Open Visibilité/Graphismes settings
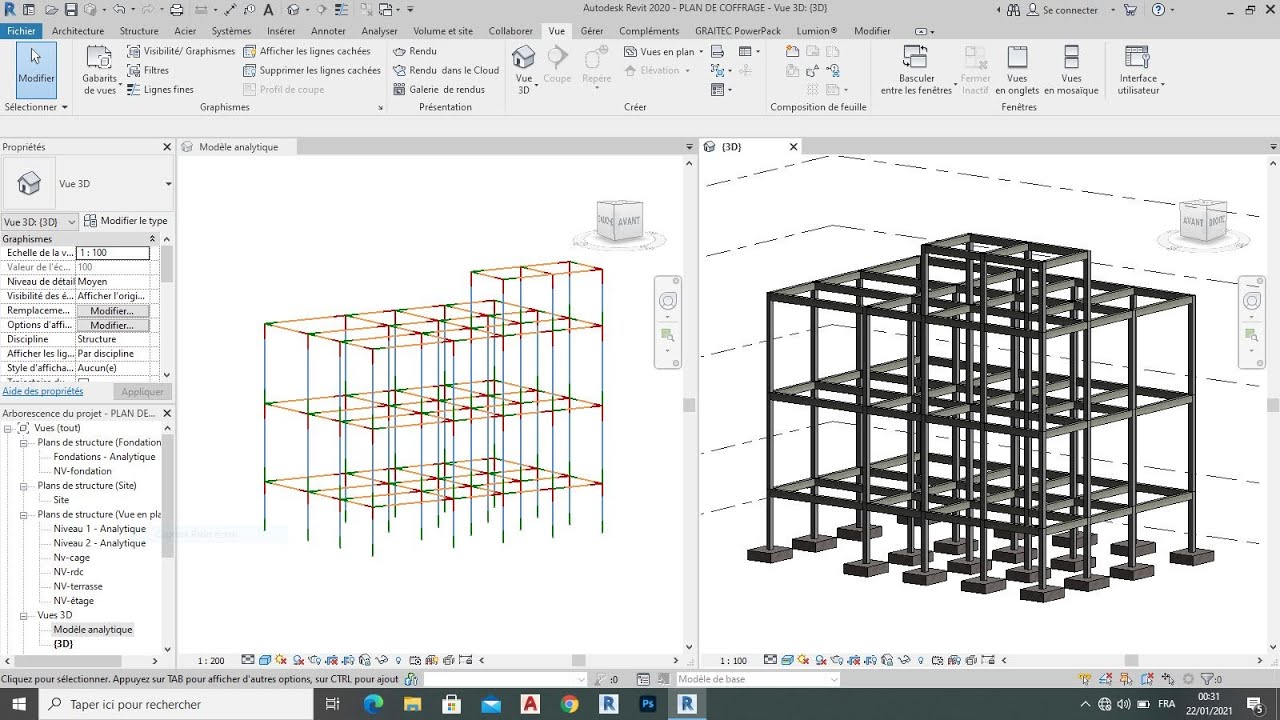Image resolution: width=1280 pixels, height=720 pixels. click(181, 51)
